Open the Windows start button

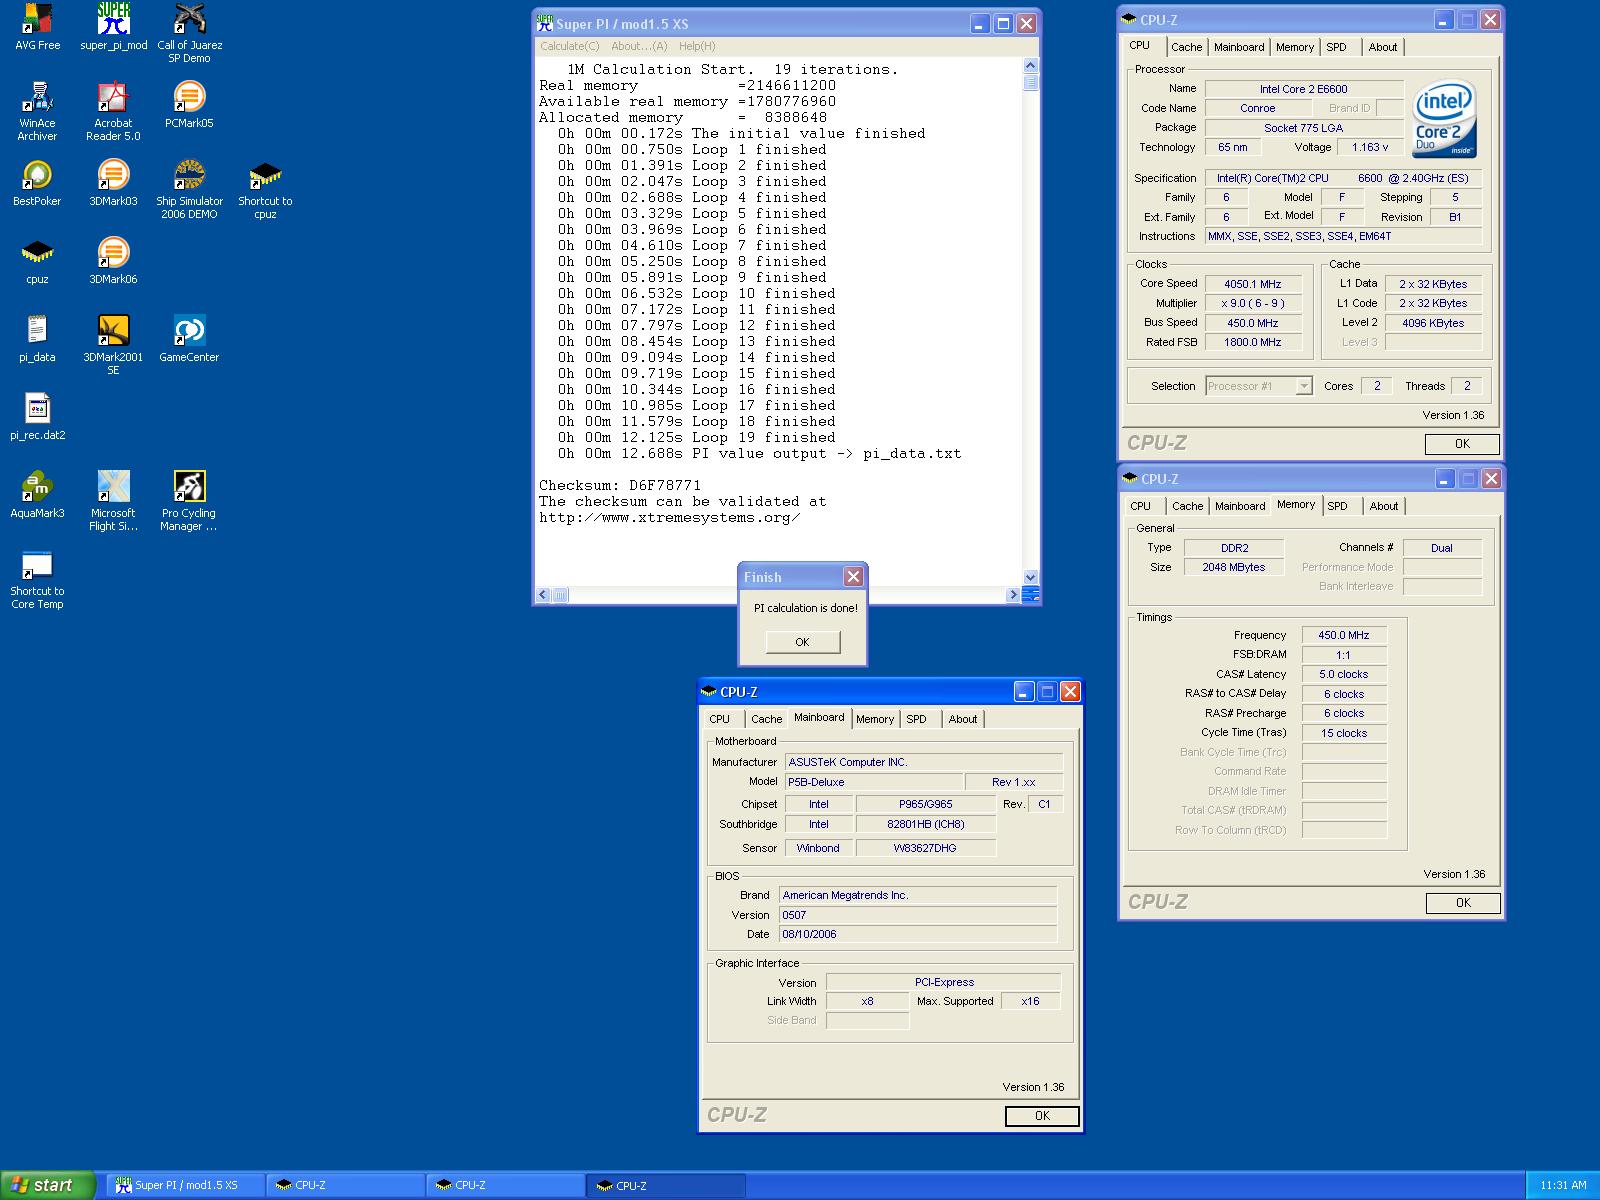pyautogui.click(x=48, y=1186)
